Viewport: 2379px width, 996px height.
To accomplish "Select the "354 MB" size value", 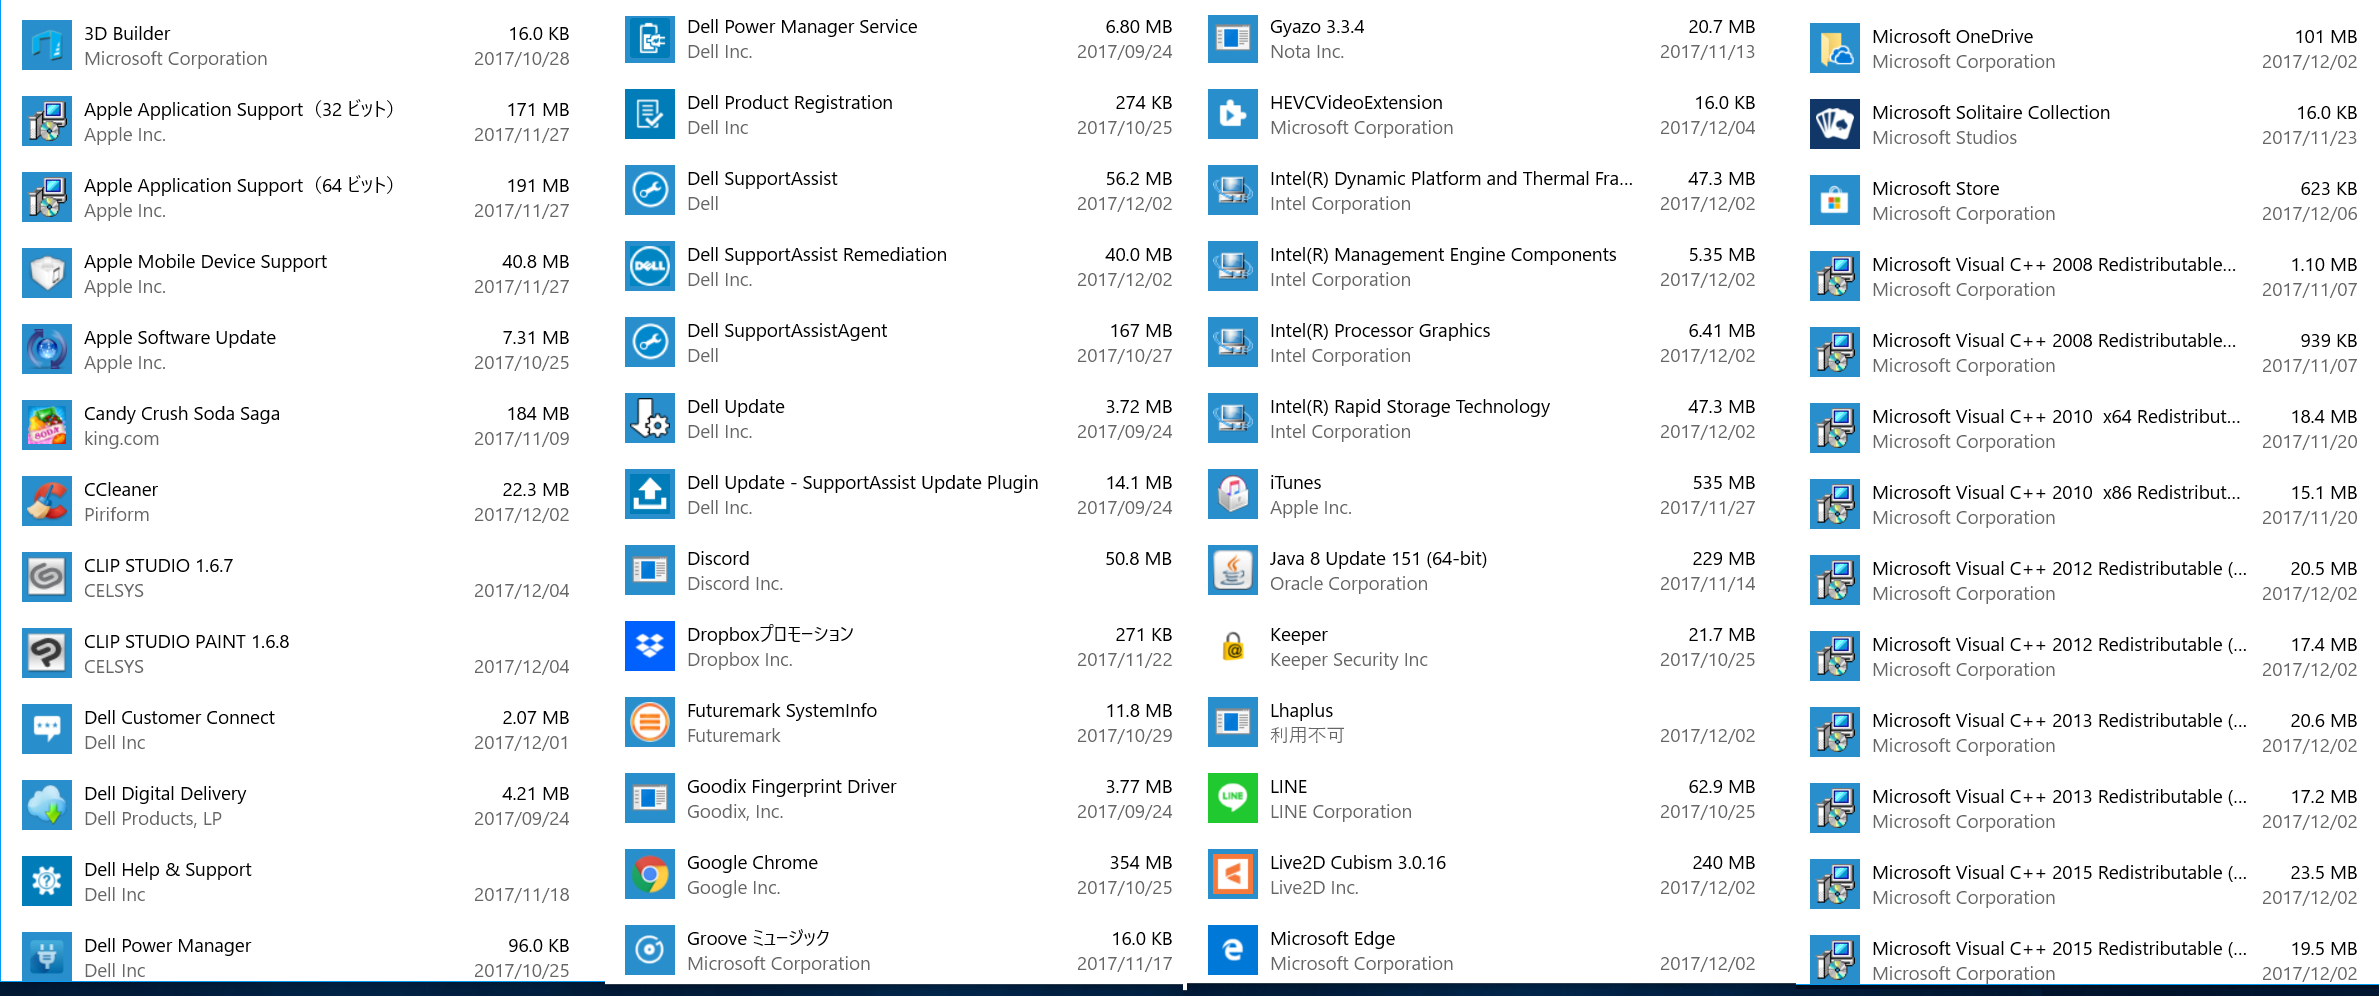I will (x=1140, y=863).
